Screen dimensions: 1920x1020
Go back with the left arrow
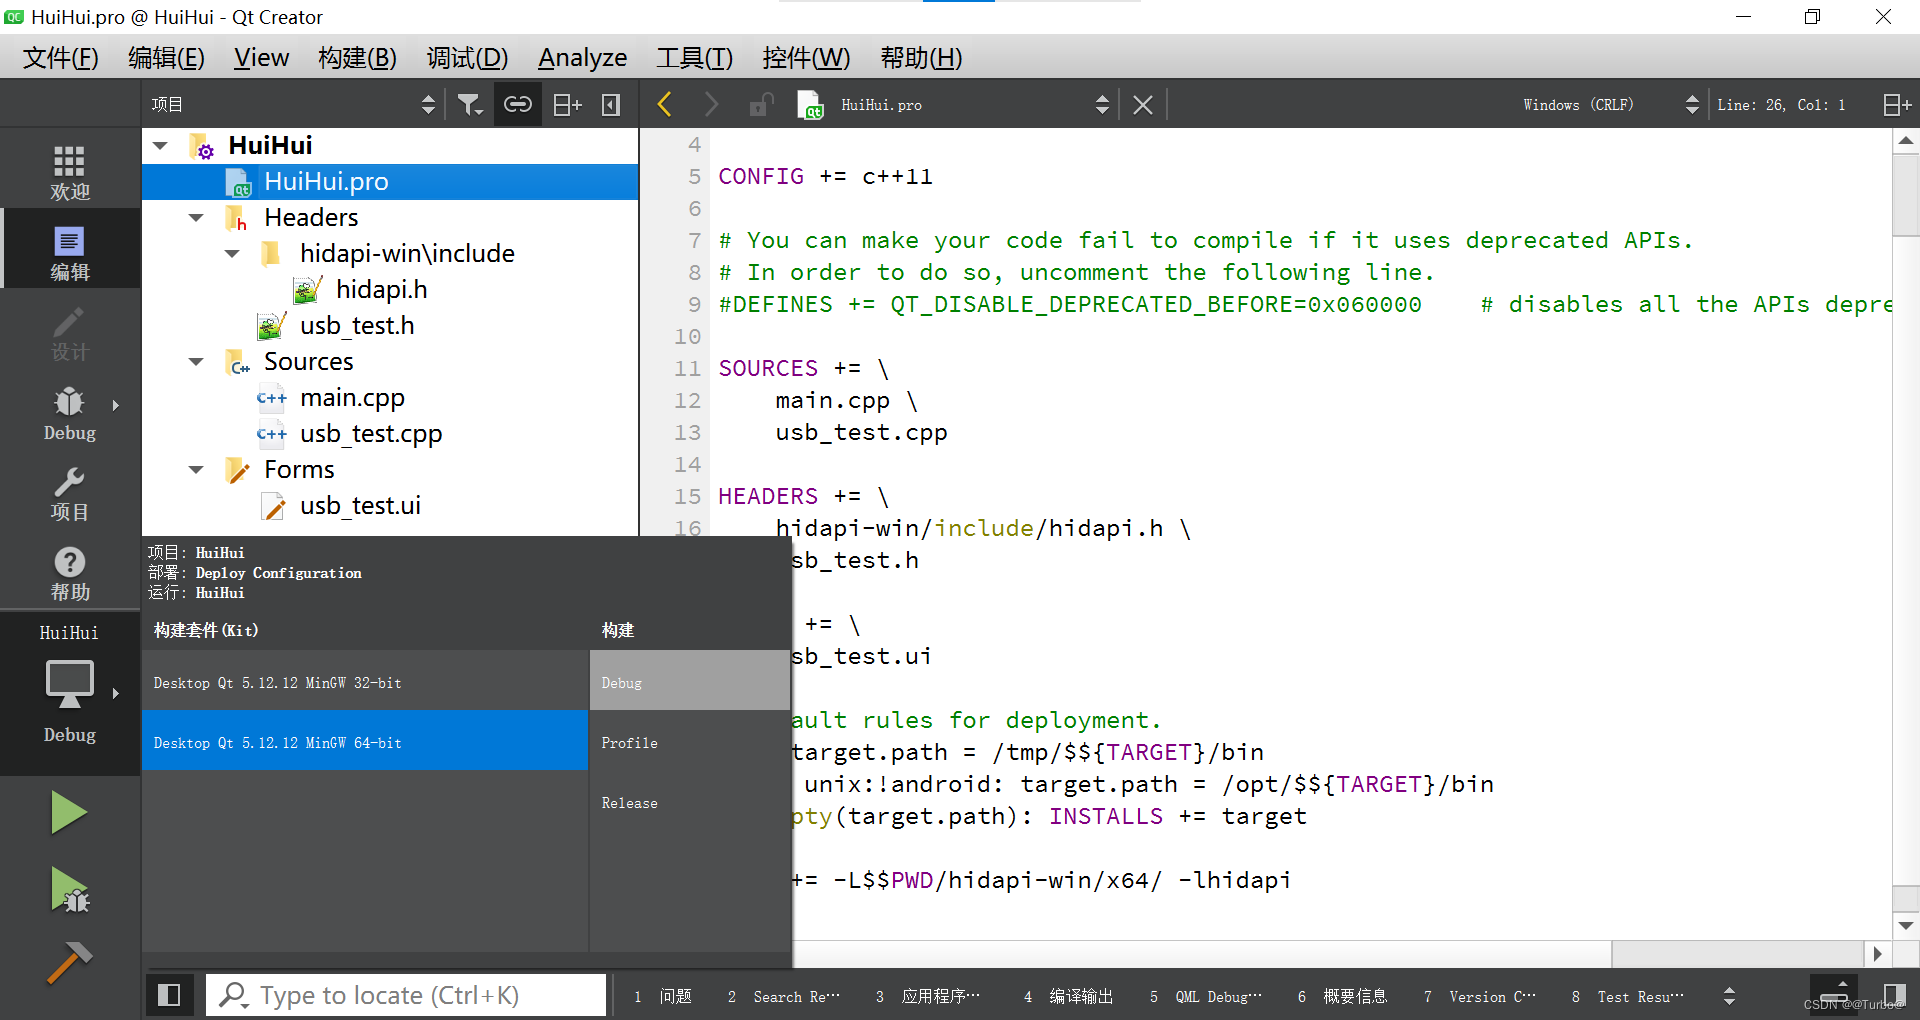665,104
